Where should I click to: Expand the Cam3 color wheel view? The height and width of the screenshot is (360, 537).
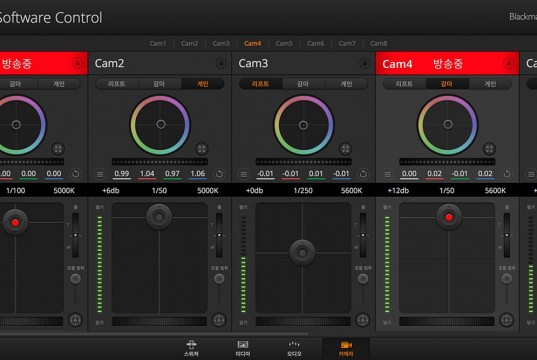pyautogui.click(x=346, y=149)
